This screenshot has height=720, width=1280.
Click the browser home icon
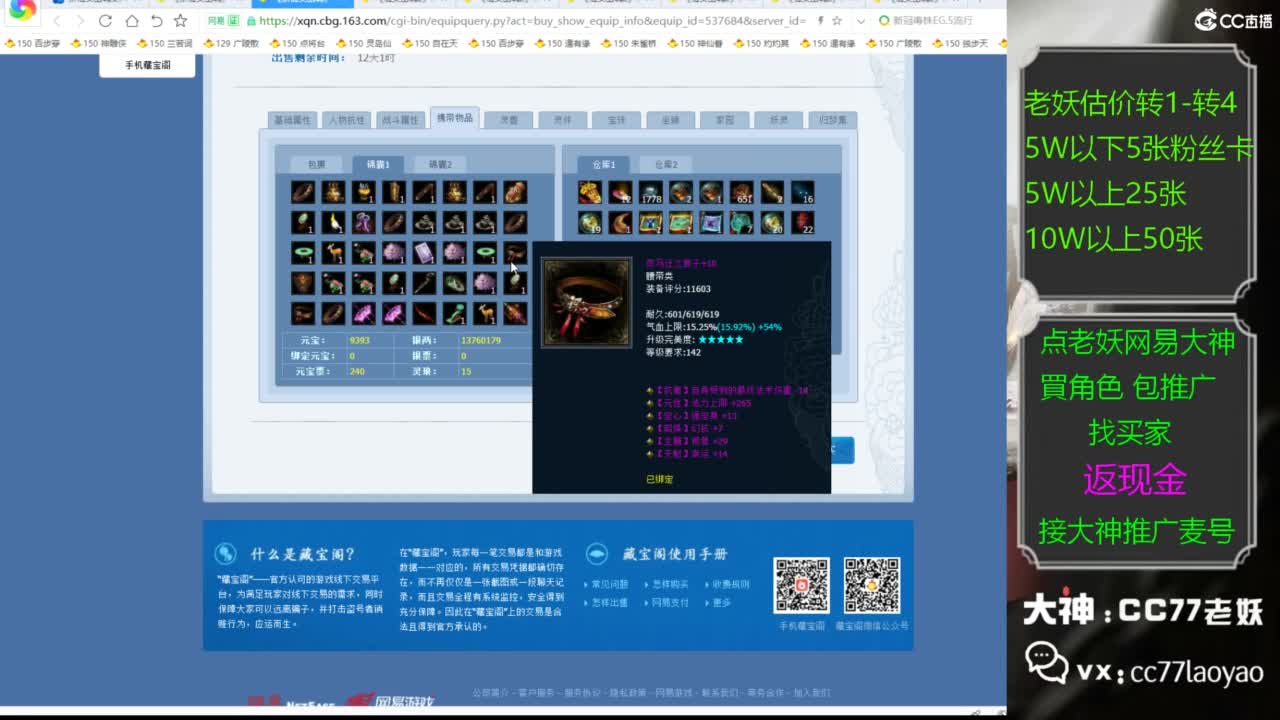coord(131,21)
